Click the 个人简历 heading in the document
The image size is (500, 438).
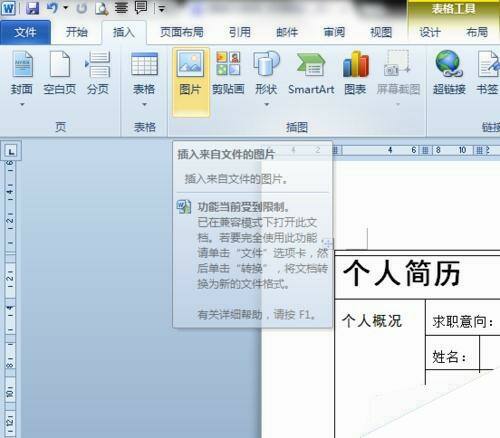coord(402,273)
